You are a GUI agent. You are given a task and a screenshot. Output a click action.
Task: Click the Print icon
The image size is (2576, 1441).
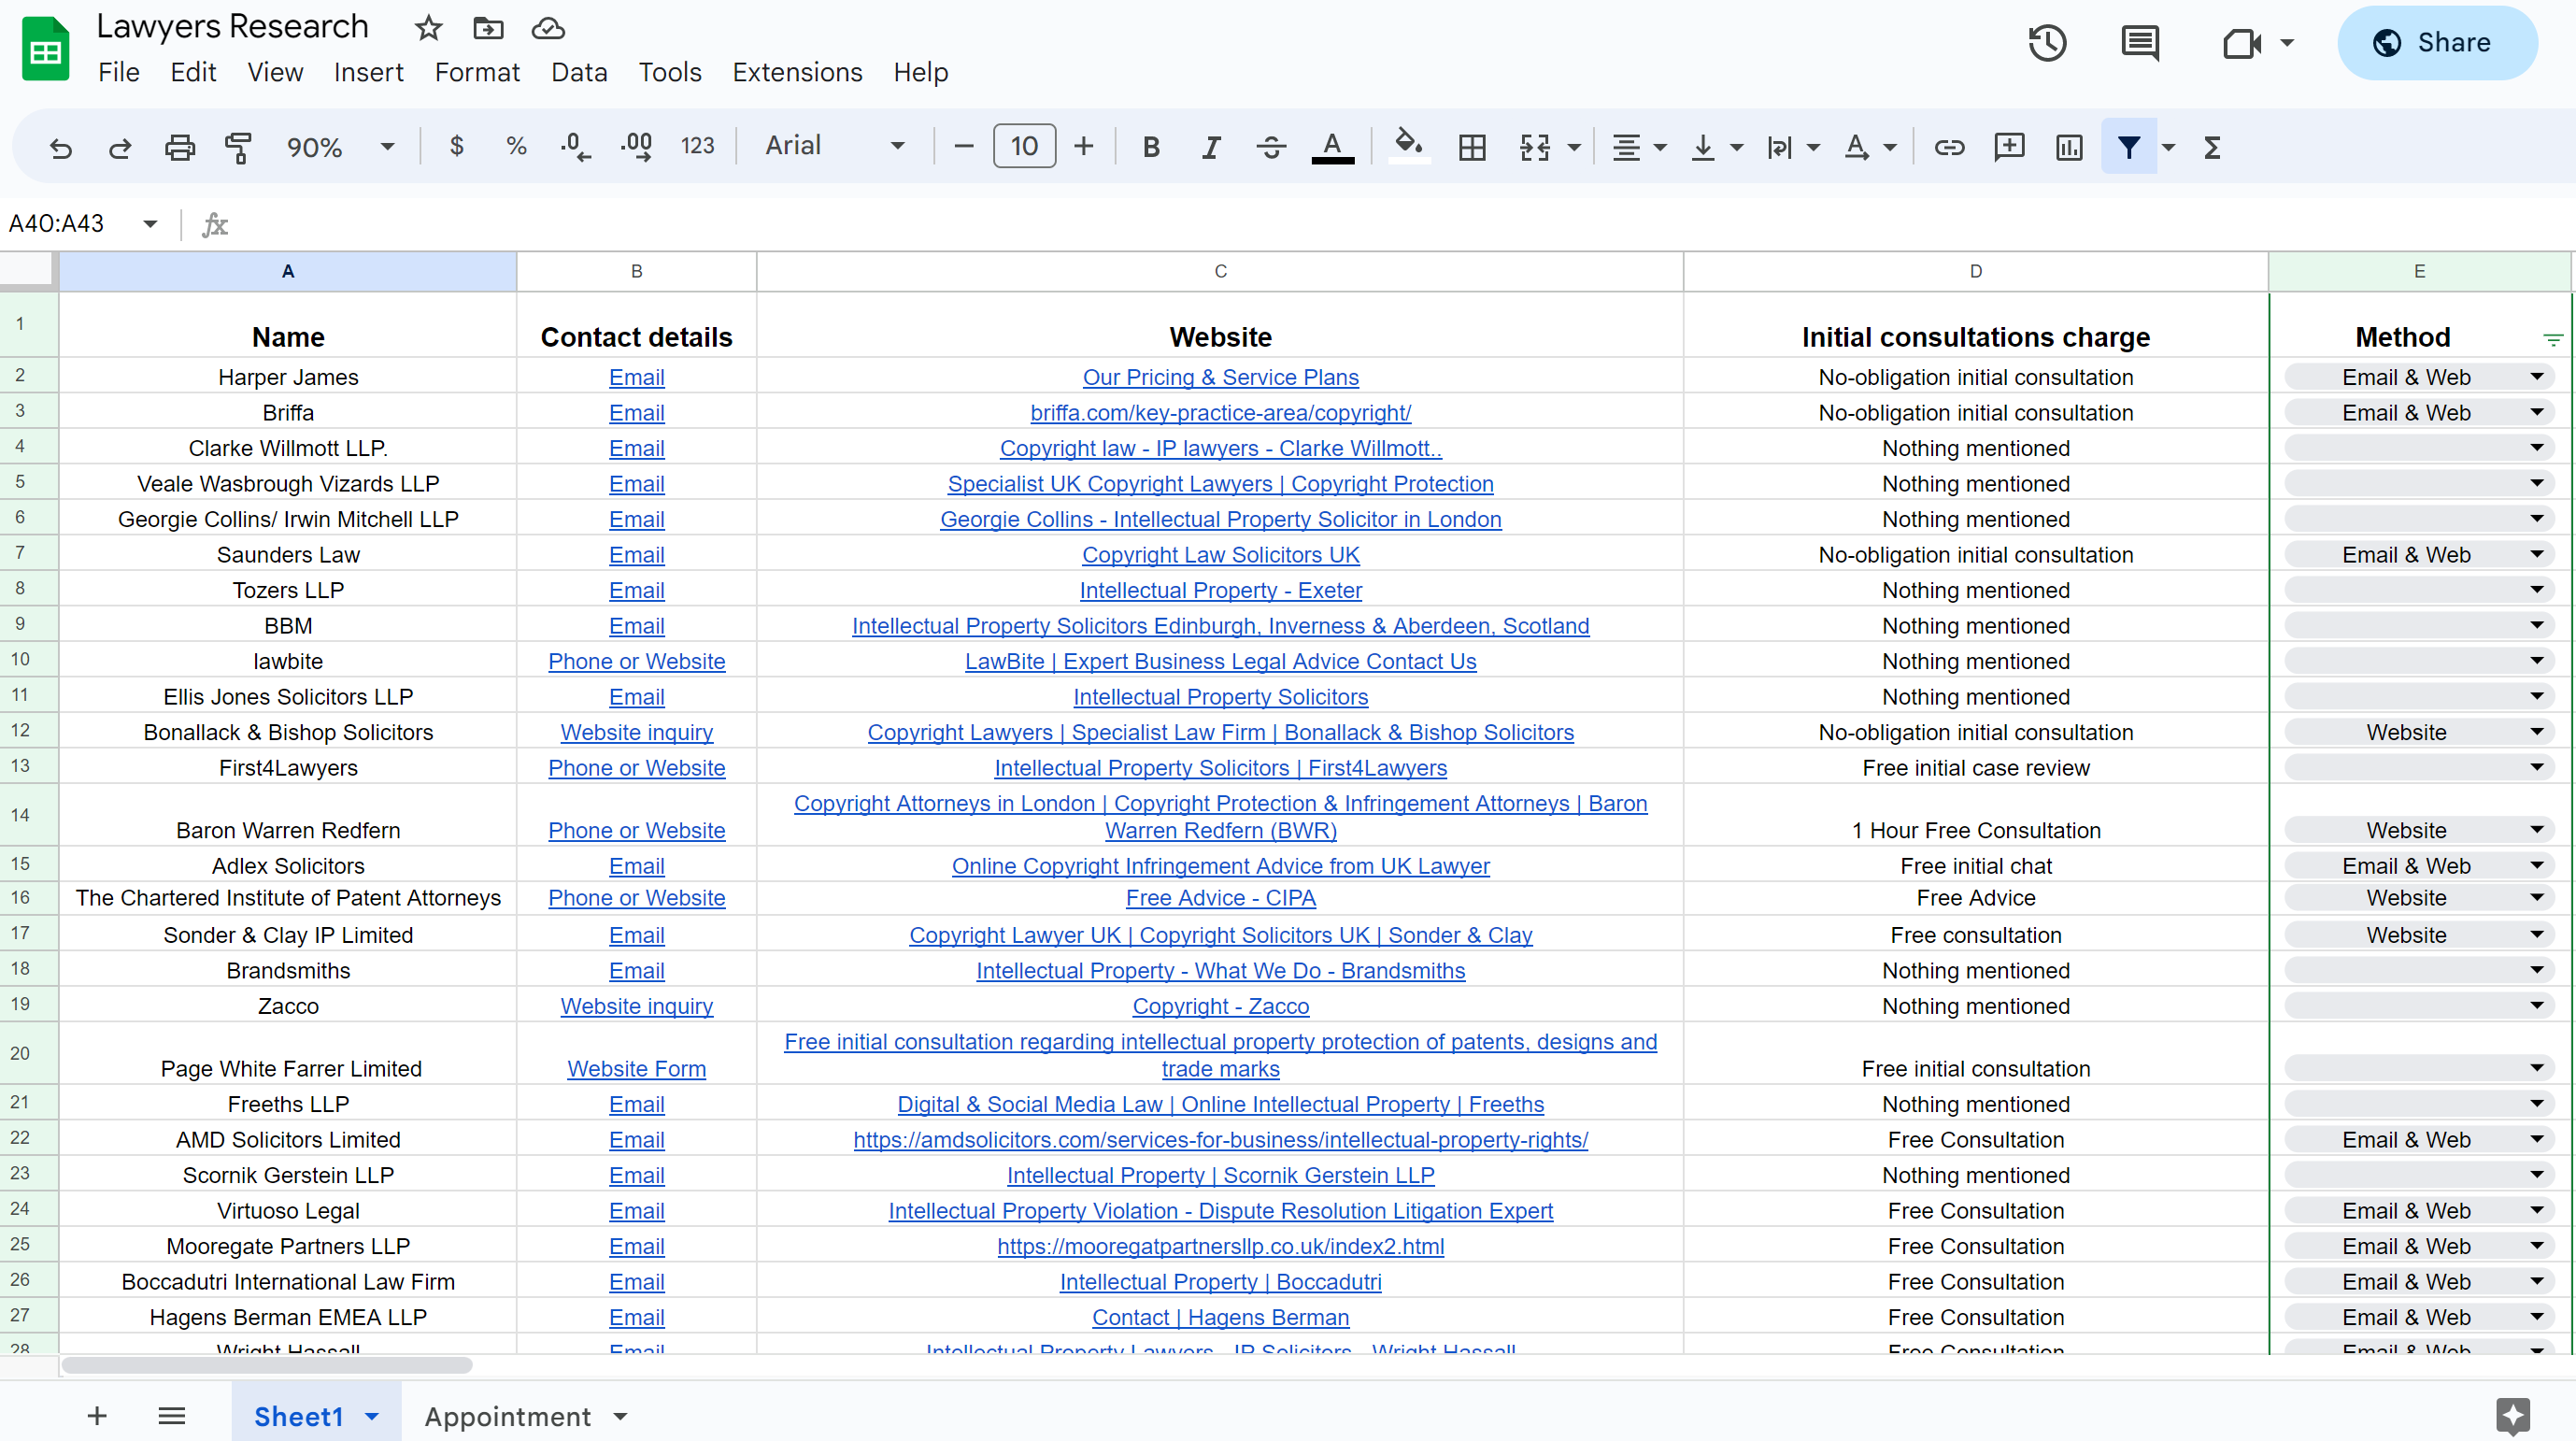point(179,147)
